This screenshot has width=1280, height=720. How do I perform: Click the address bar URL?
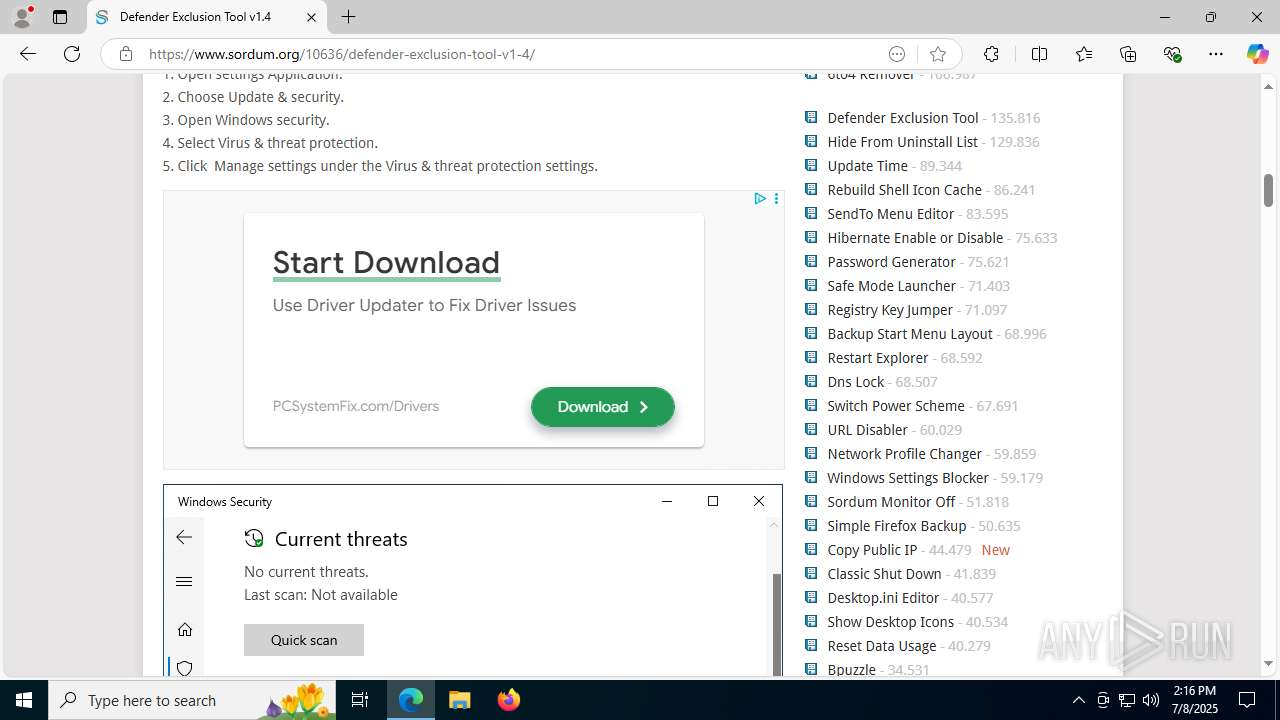coord(342,54)
